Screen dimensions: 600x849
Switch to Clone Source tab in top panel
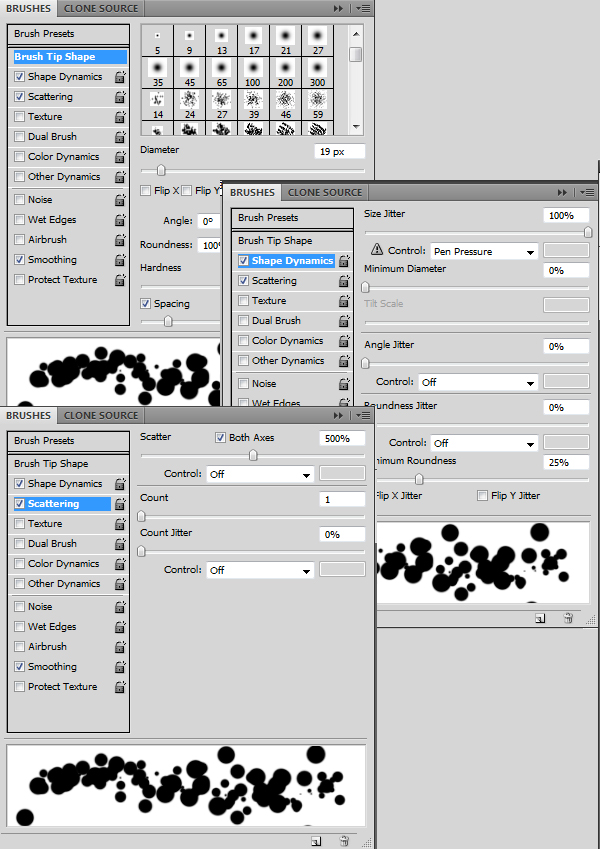click(x=101, y=9)
